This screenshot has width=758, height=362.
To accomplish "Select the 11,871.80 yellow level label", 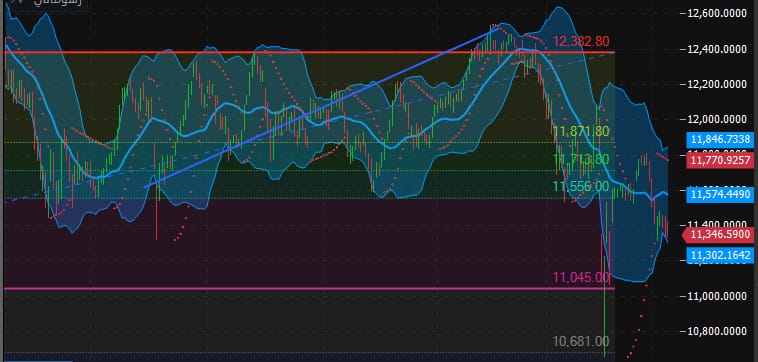I will click(x=581, y=131).
